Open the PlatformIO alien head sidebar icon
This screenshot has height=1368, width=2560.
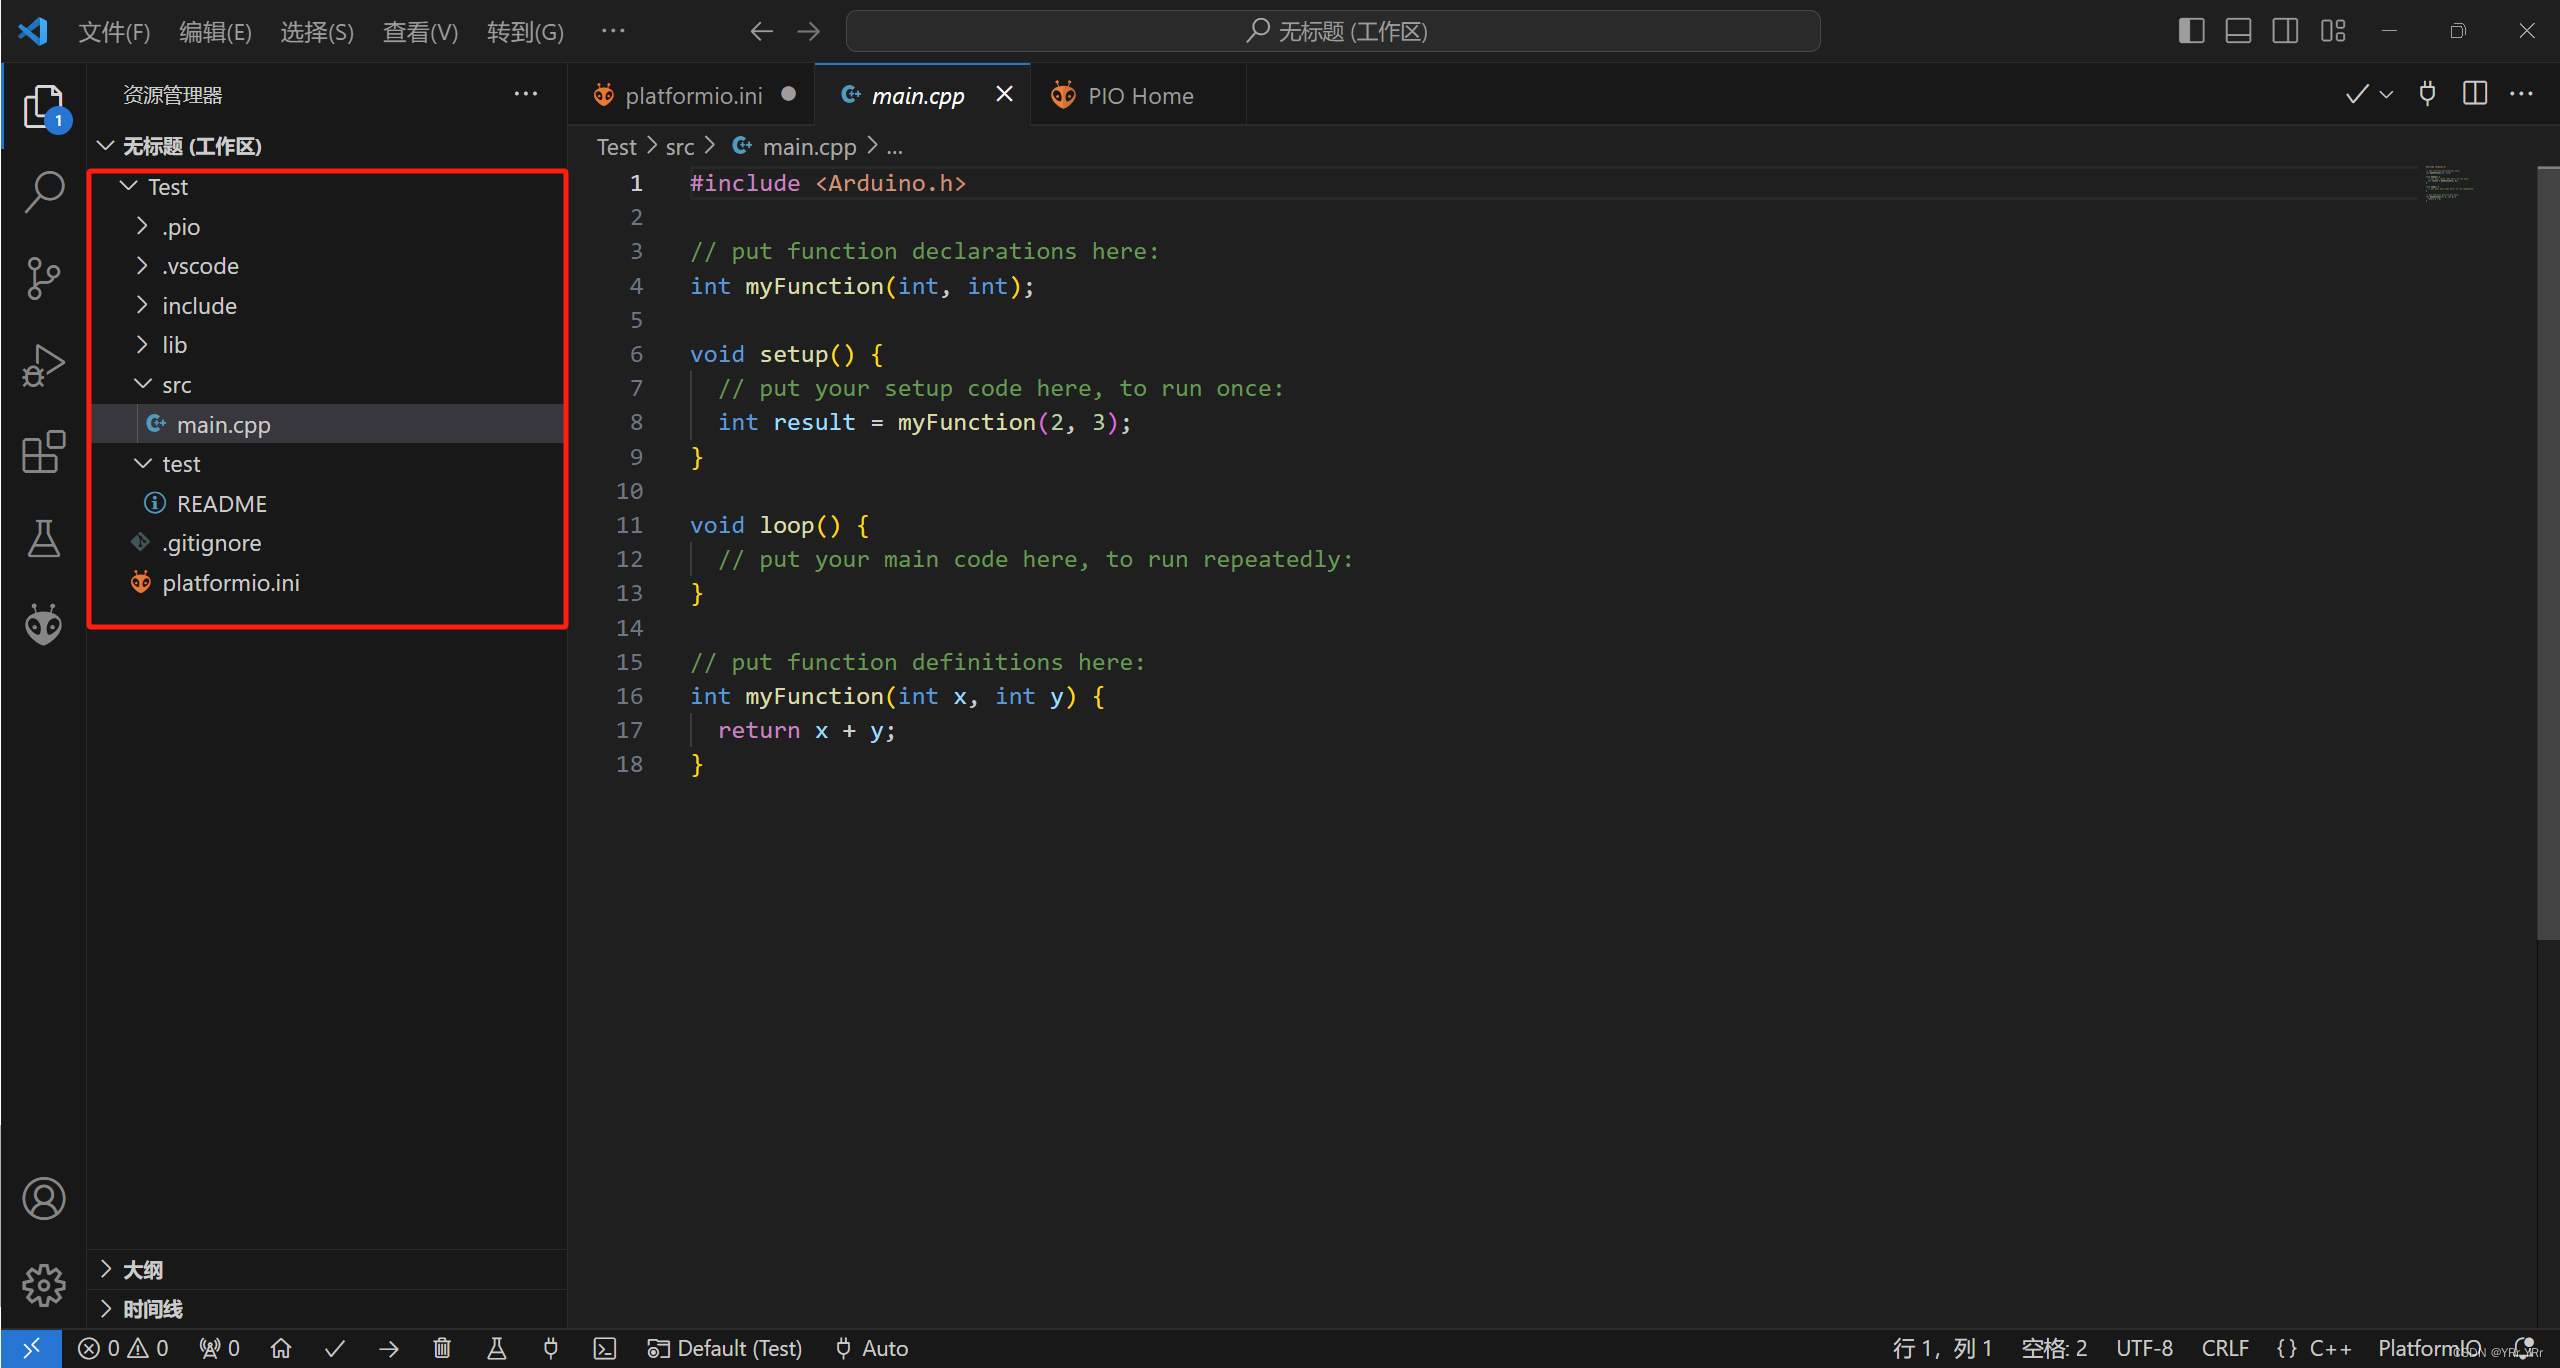click(43, 625)
